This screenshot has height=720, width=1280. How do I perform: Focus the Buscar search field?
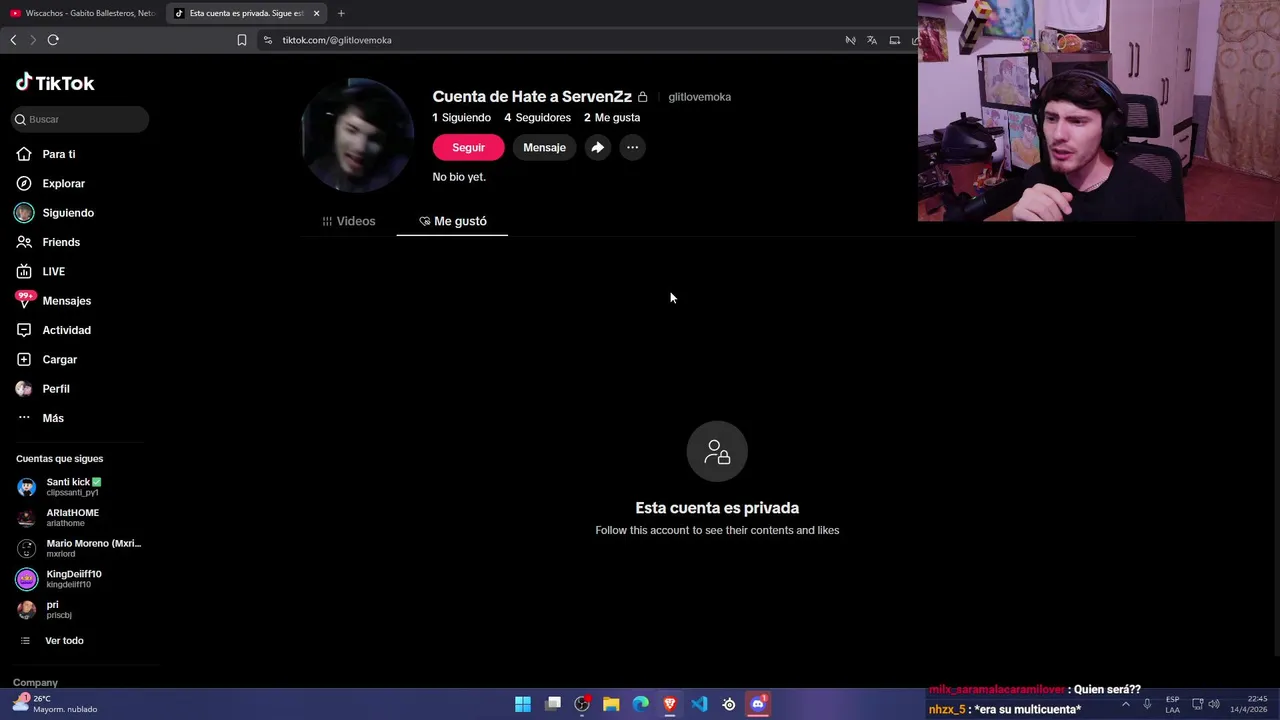80,119
